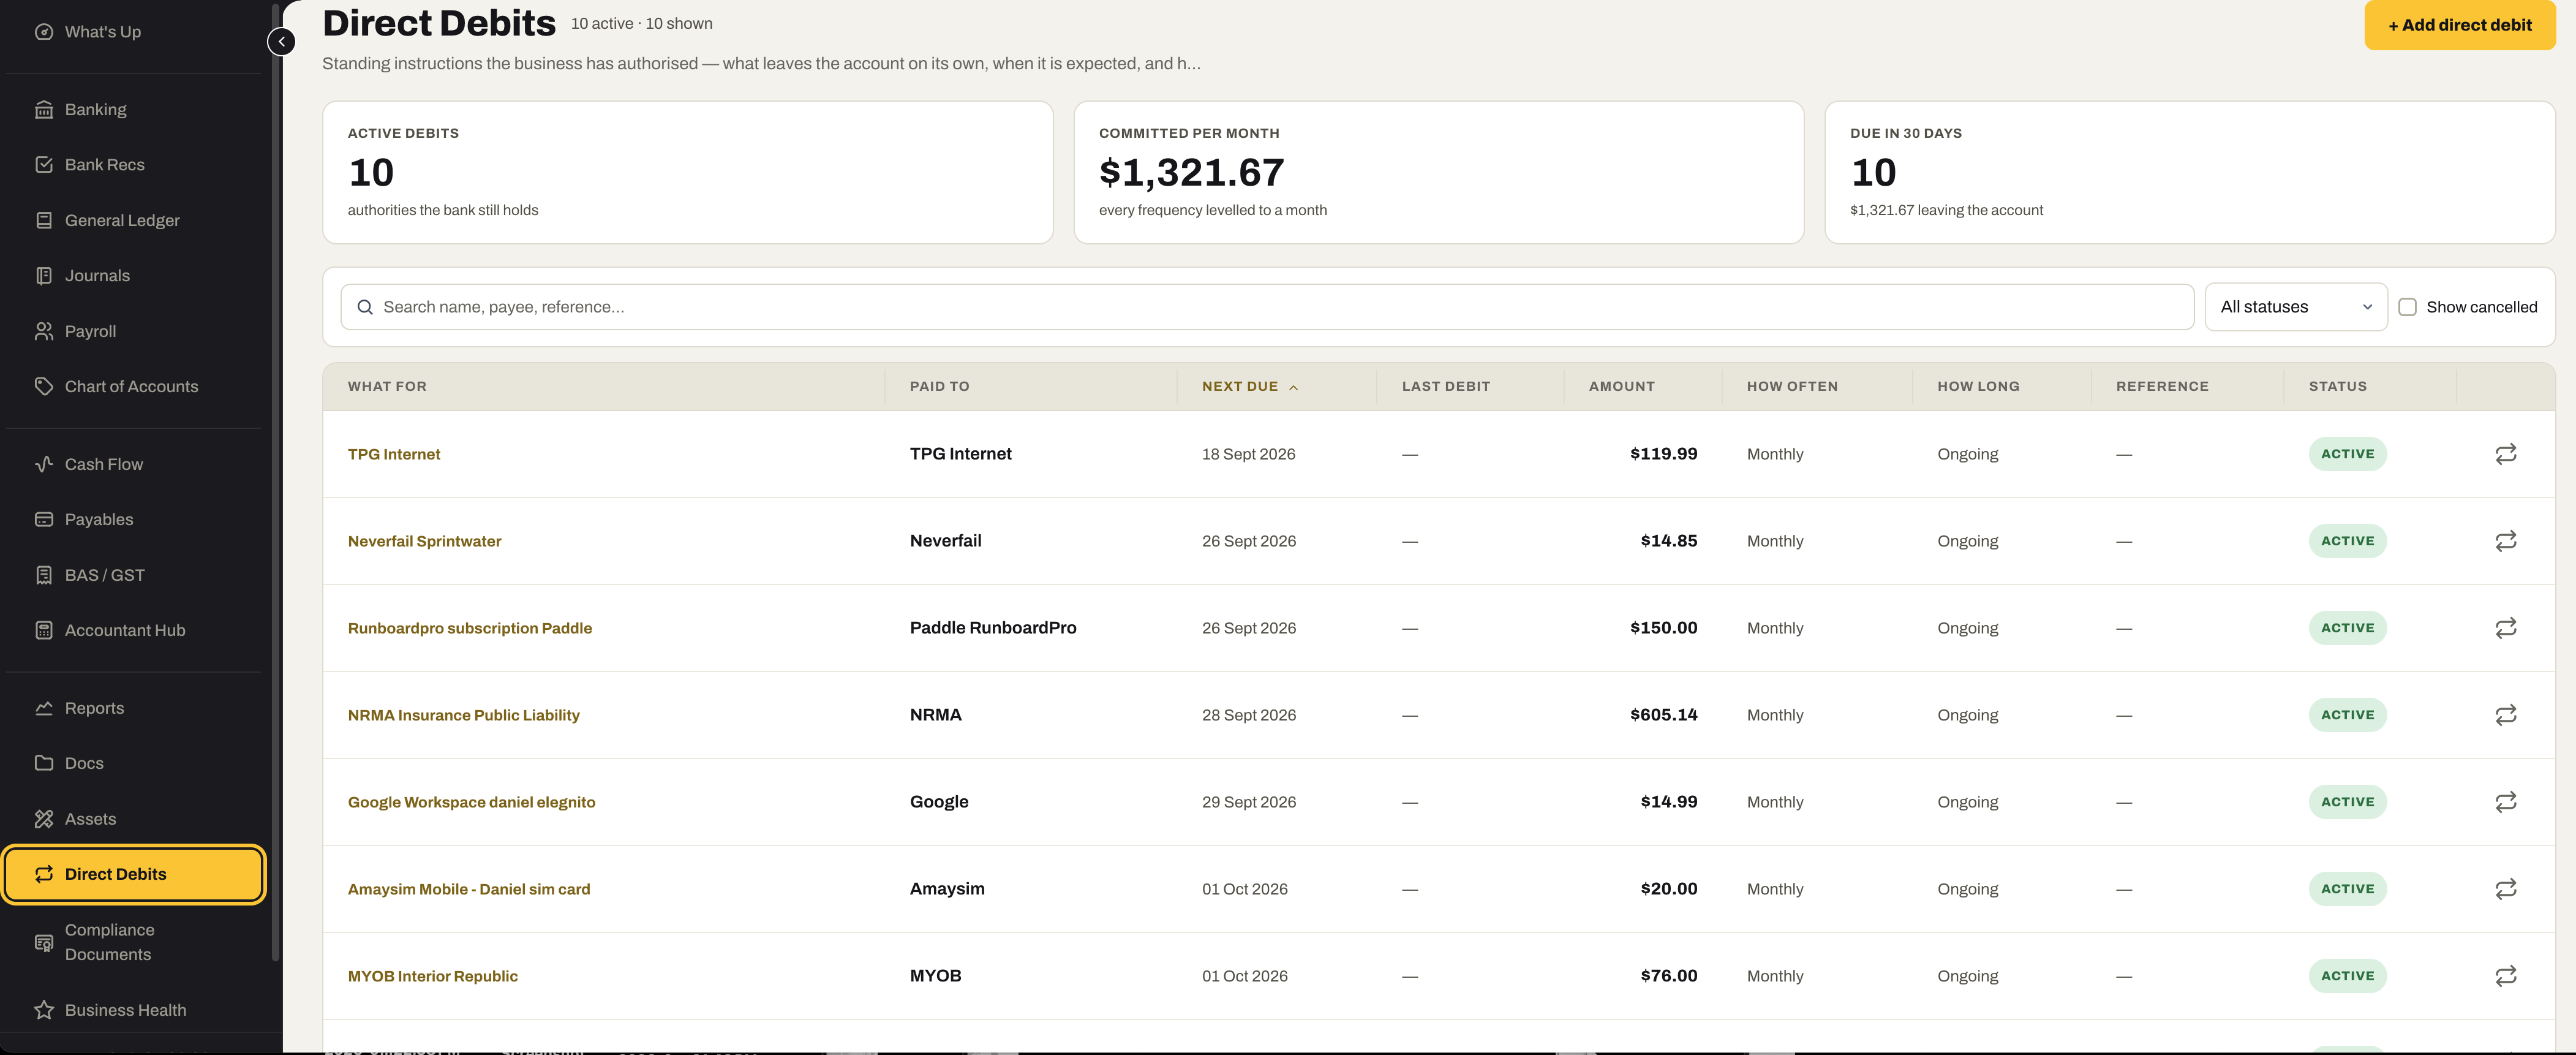Screen dimensions: 2576x1055
Task: Open the NRMA Insurance Public Liability link
Action: click(x=463, y=715)
